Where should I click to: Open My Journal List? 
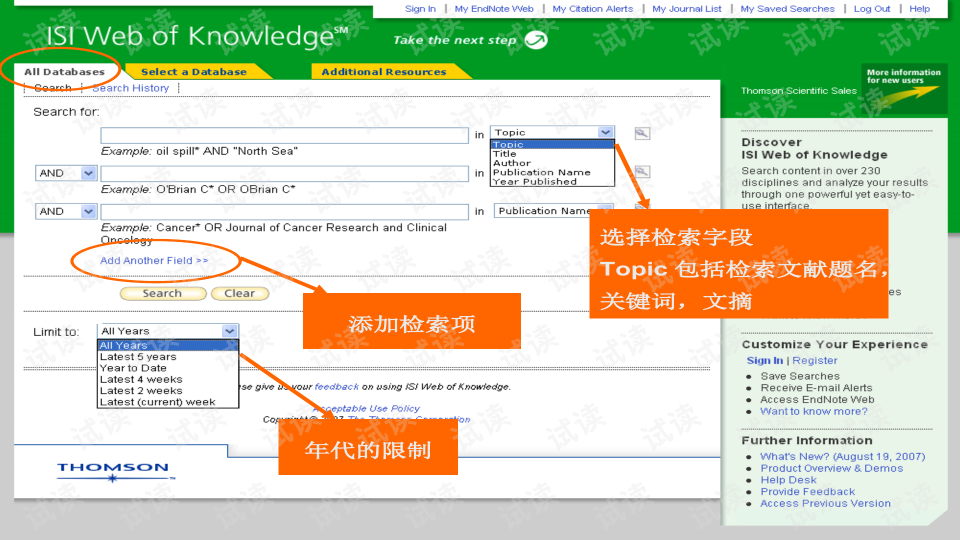click(687, 9)
